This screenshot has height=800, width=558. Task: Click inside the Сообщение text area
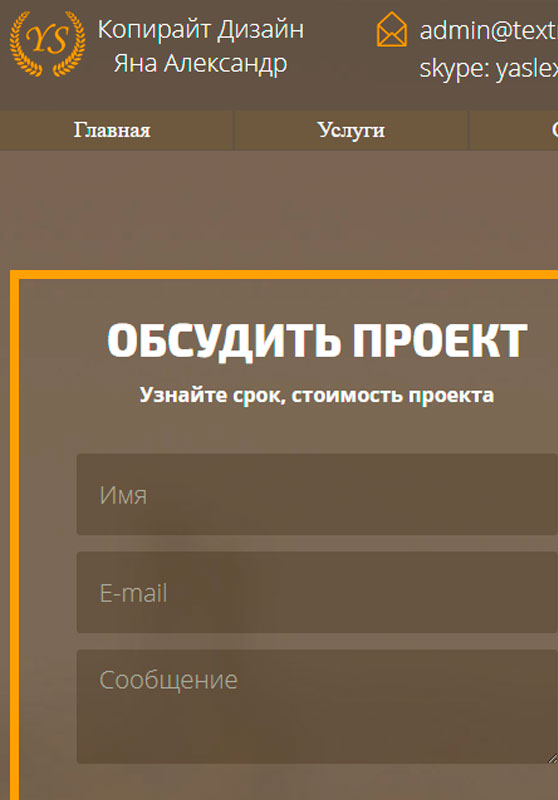tap(317, 707)
